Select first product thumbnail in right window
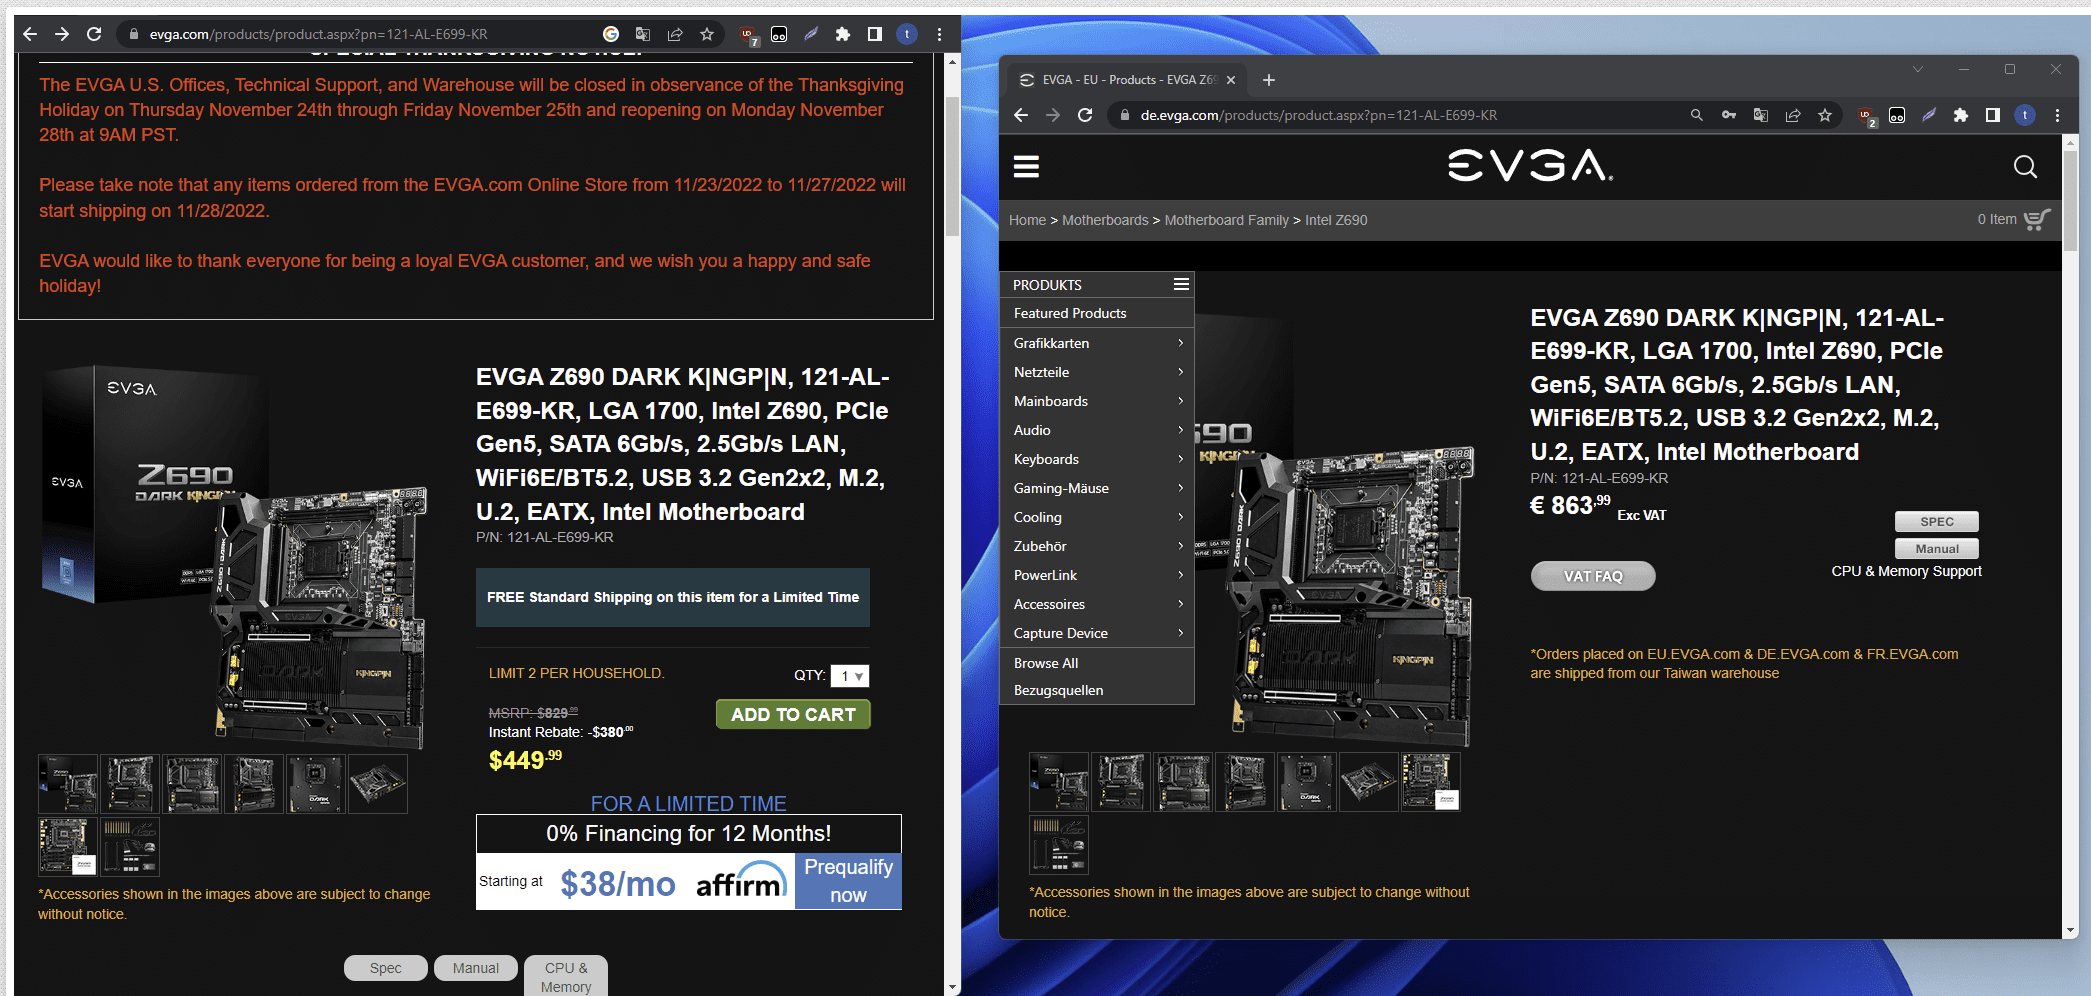2091x996 pixels. coord(1059,781)
